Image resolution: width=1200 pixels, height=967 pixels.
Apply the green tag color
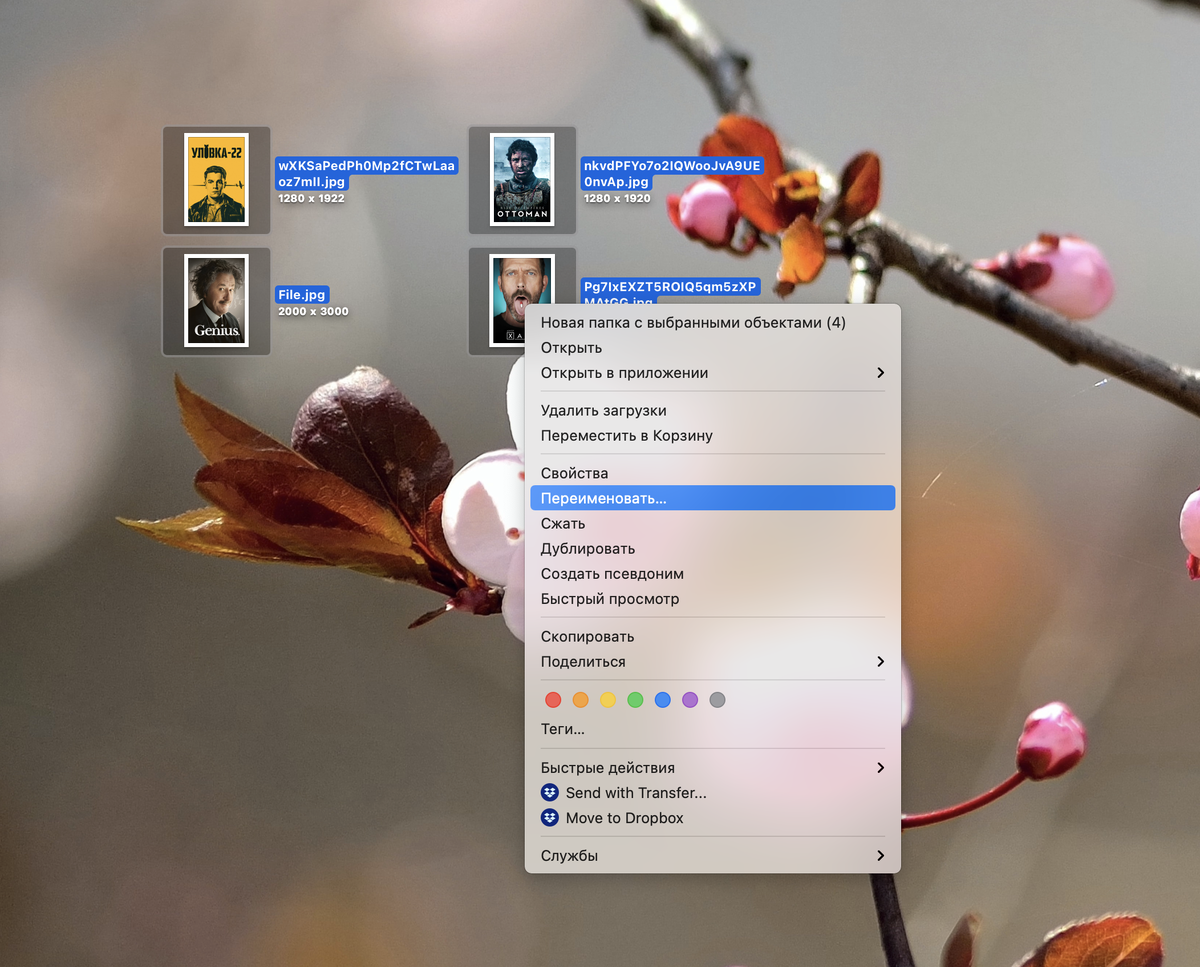[x=635, y=700]
